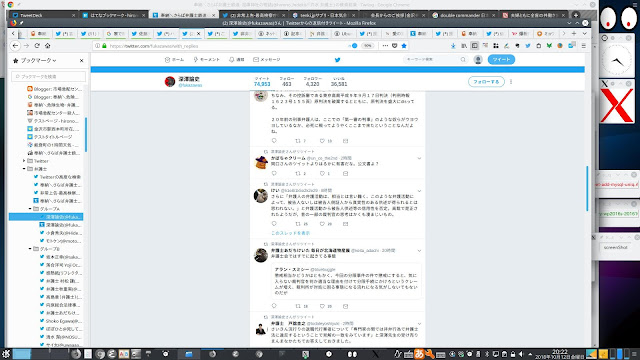Click the volume speaker icon in the system tray
640x360 pixels.
521,354
